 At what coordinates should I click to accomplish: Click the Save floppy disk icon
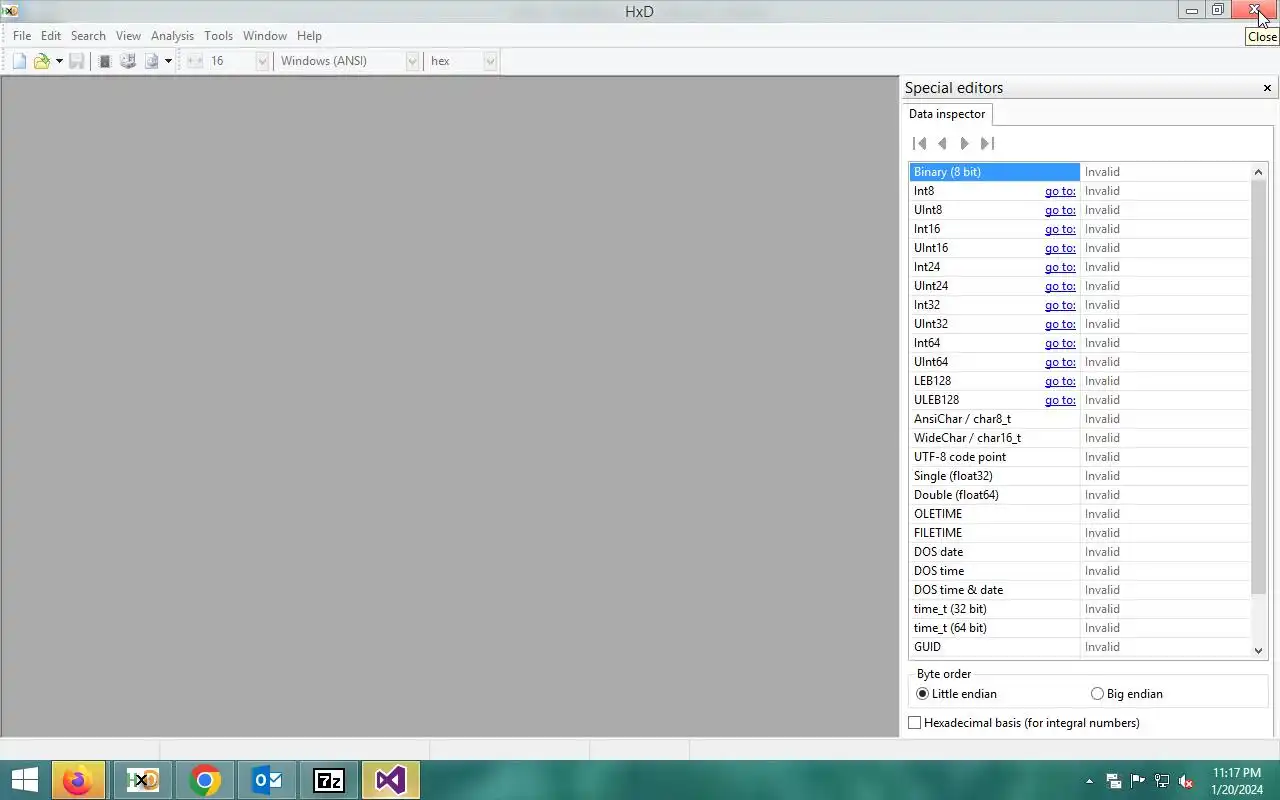click(x=76, y=61)
